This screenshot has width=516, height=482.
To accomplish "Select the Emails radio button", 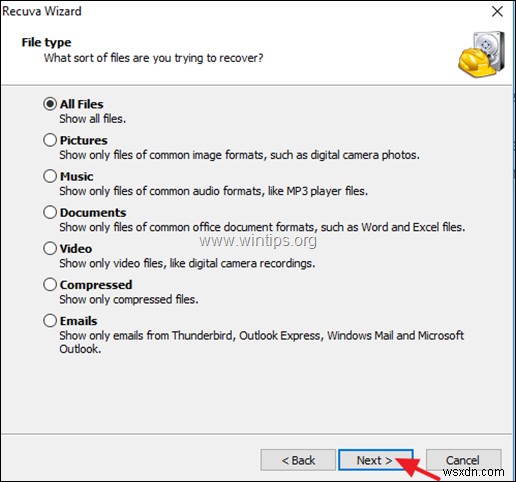I will pyautogui.click(x=50, y=321).
